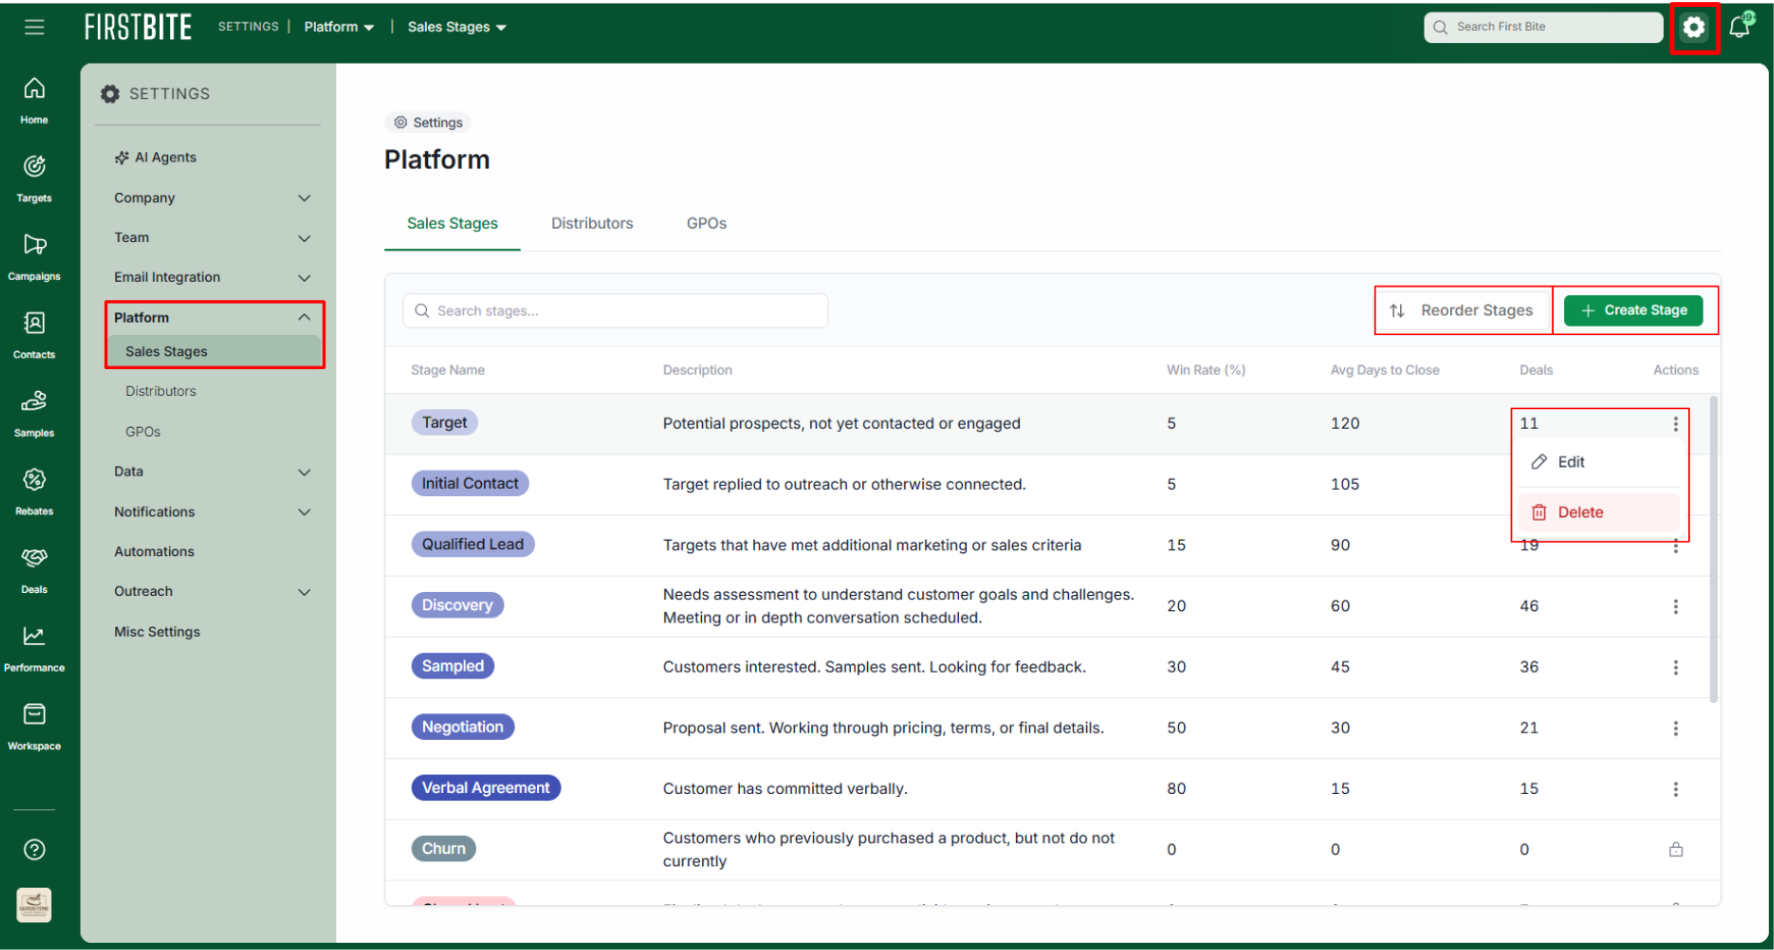
Task: Open Samples in the sidebar
Action: [x=34, y=413]
